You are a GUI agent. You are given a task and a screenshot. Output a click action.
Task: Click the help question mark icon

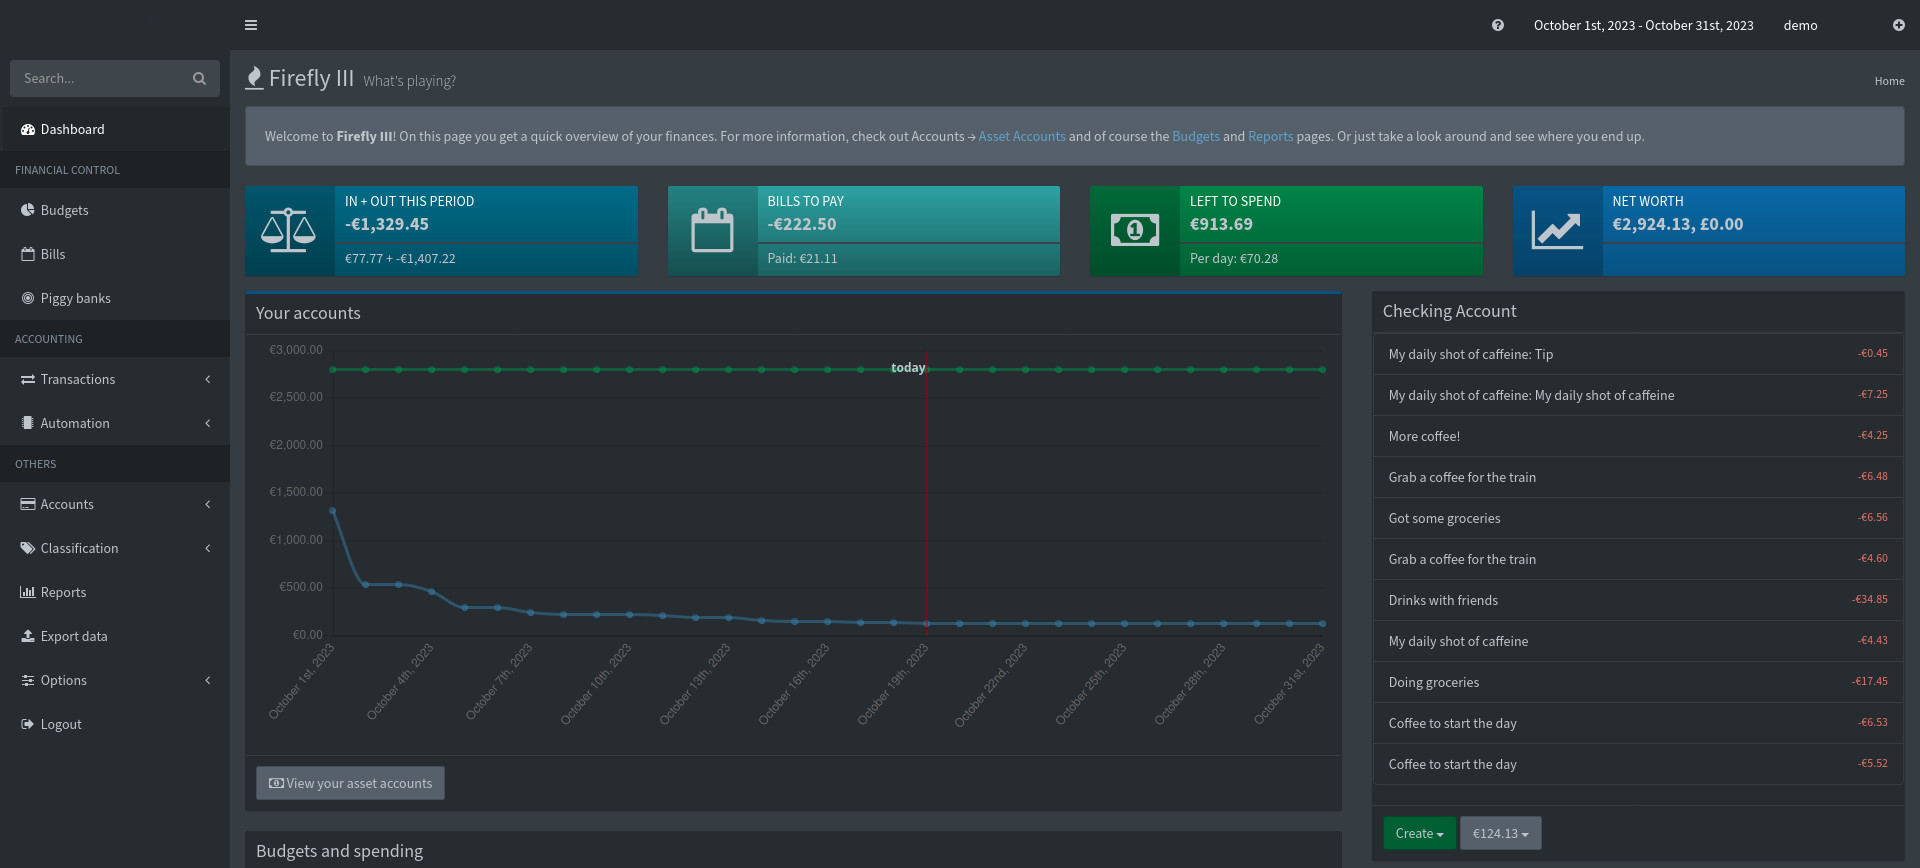[1498, 25]
